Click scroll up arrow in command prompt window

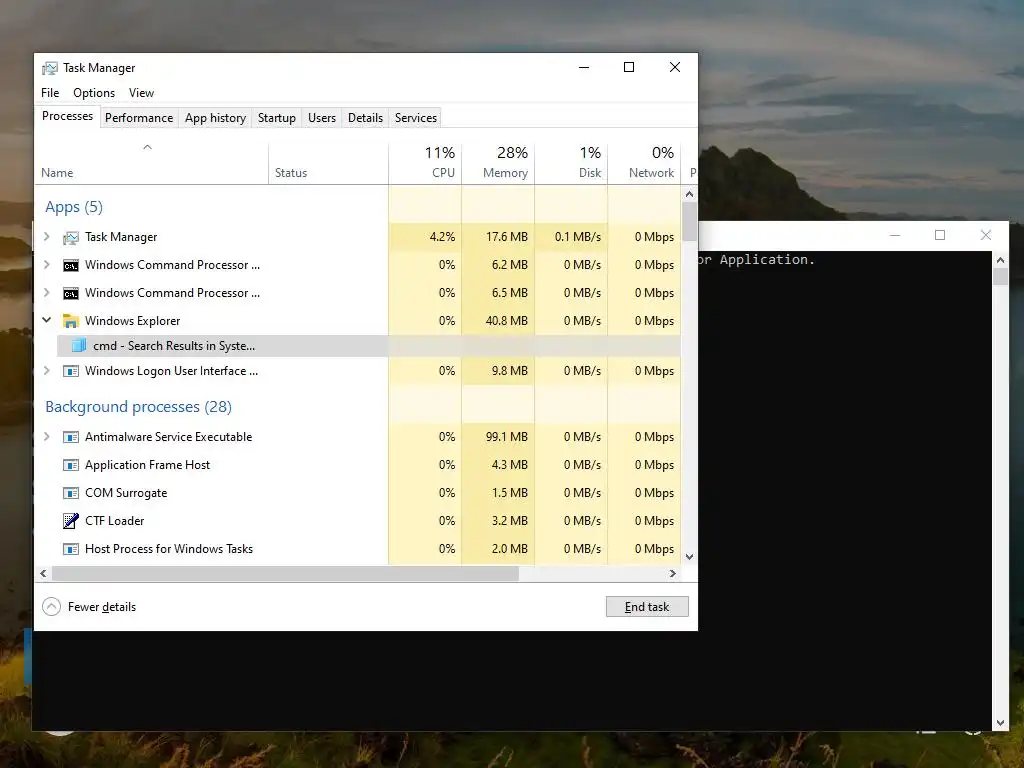coord(1000,260)
